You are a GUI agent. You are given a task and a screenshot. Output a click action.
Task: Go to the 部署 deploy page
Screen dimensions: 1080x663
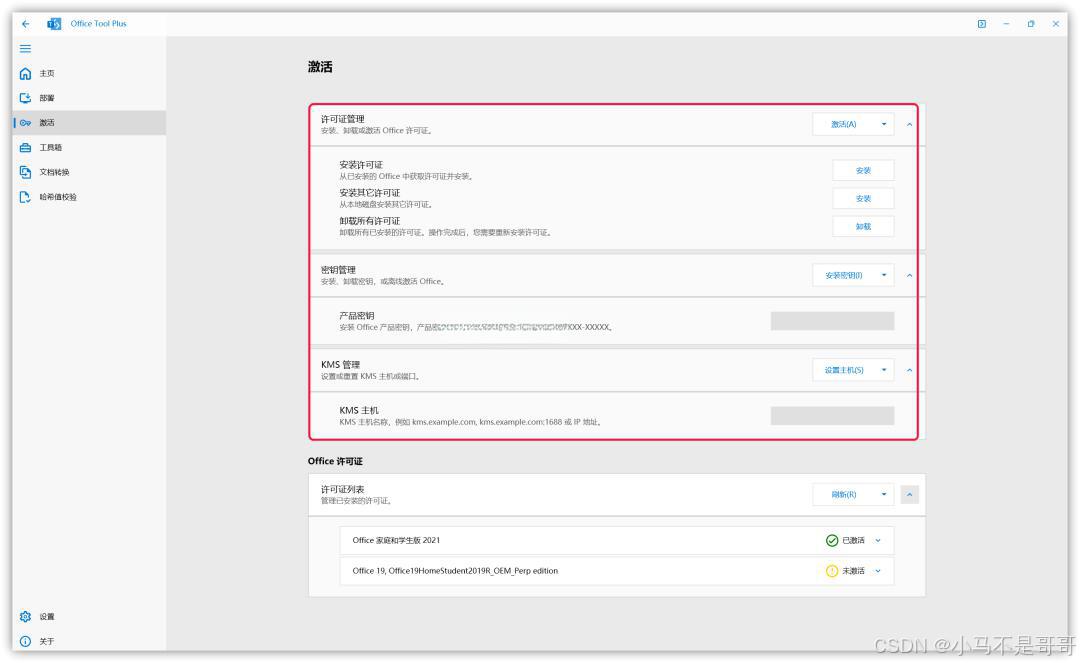point(90,98)
